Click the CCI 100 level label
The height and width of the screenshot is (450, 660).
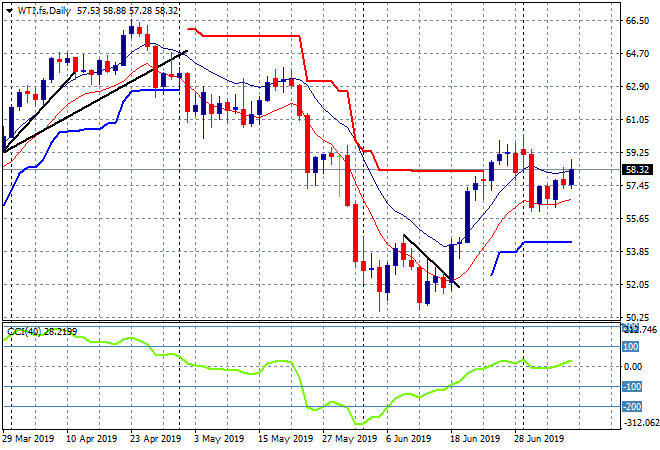pyautogui.click(x=631, y=347)
